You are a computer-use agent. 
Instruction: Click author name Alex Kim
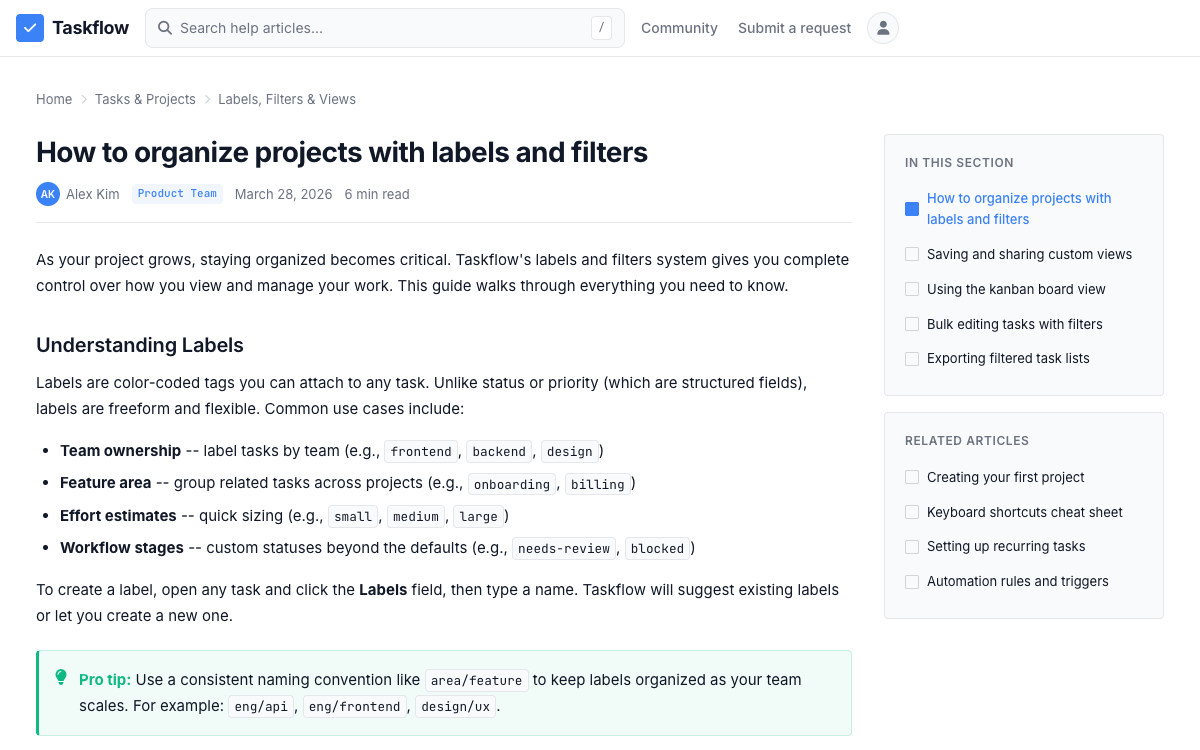point(93,194)
